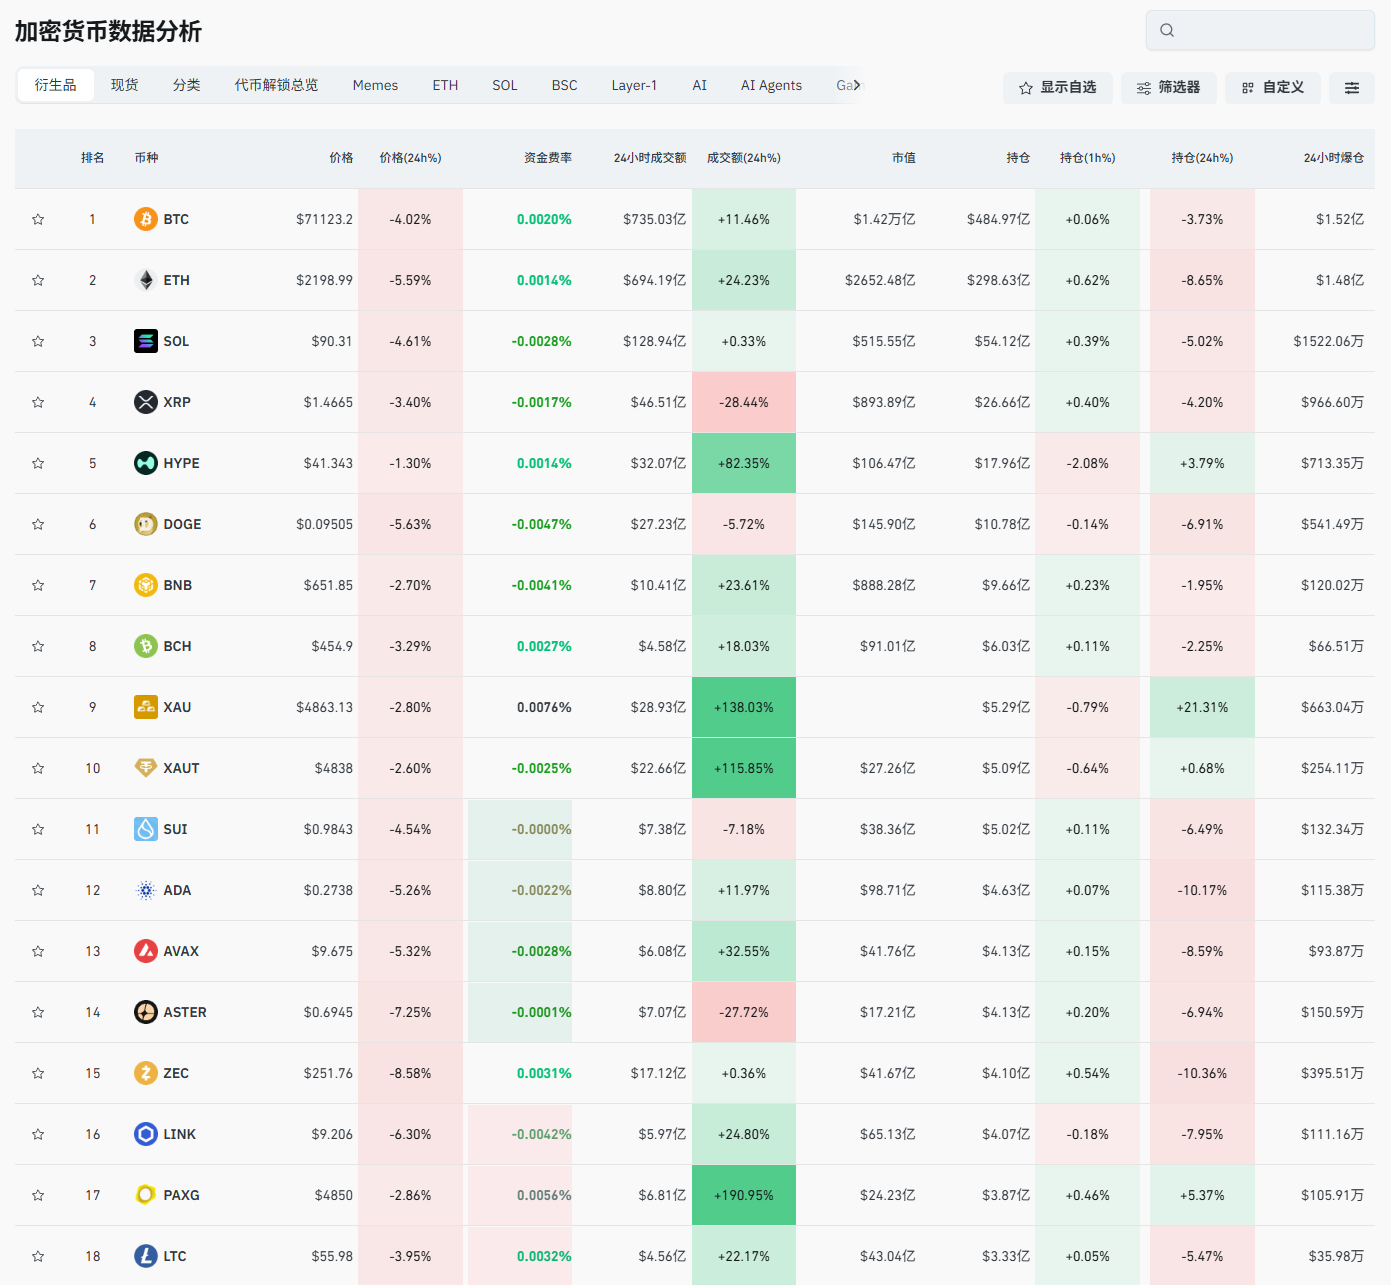
Task: Sort by 资金费率 column header
Action: tap(548, 158)
